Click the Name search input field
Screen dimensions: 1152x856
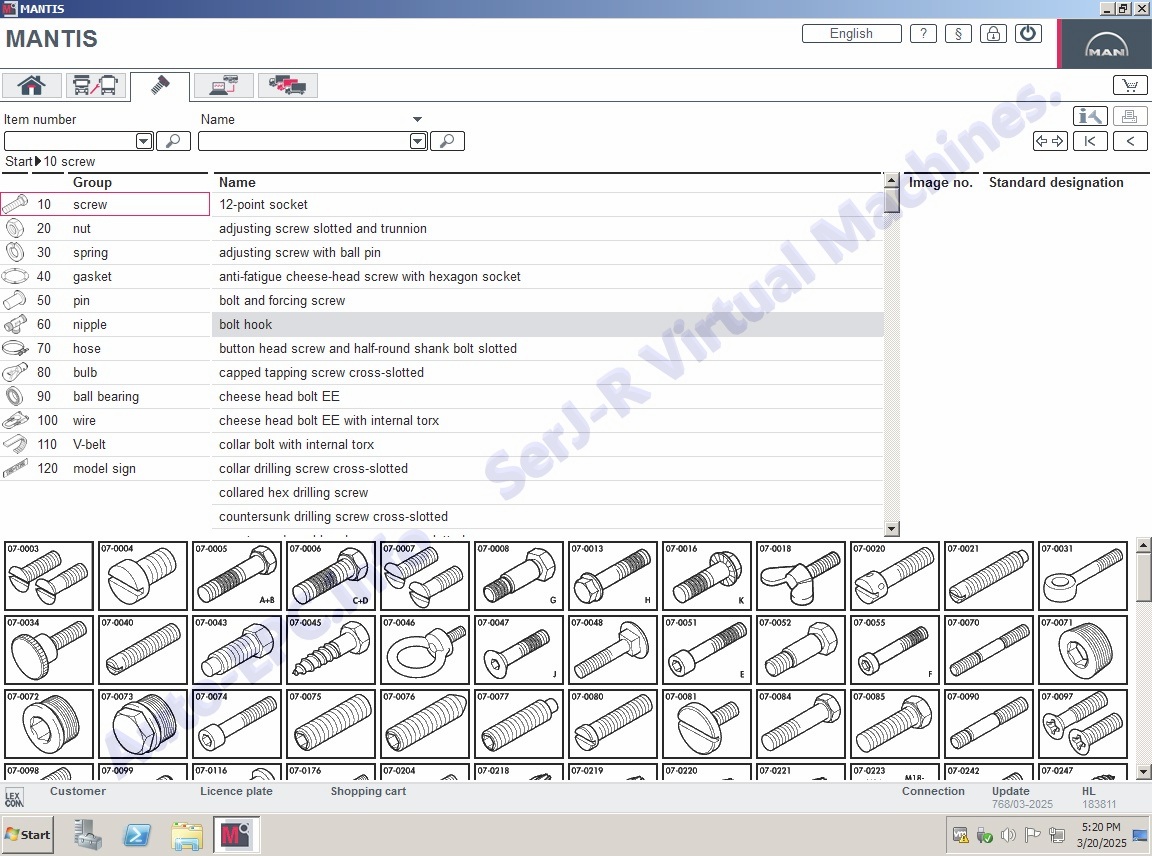point(304,141)
